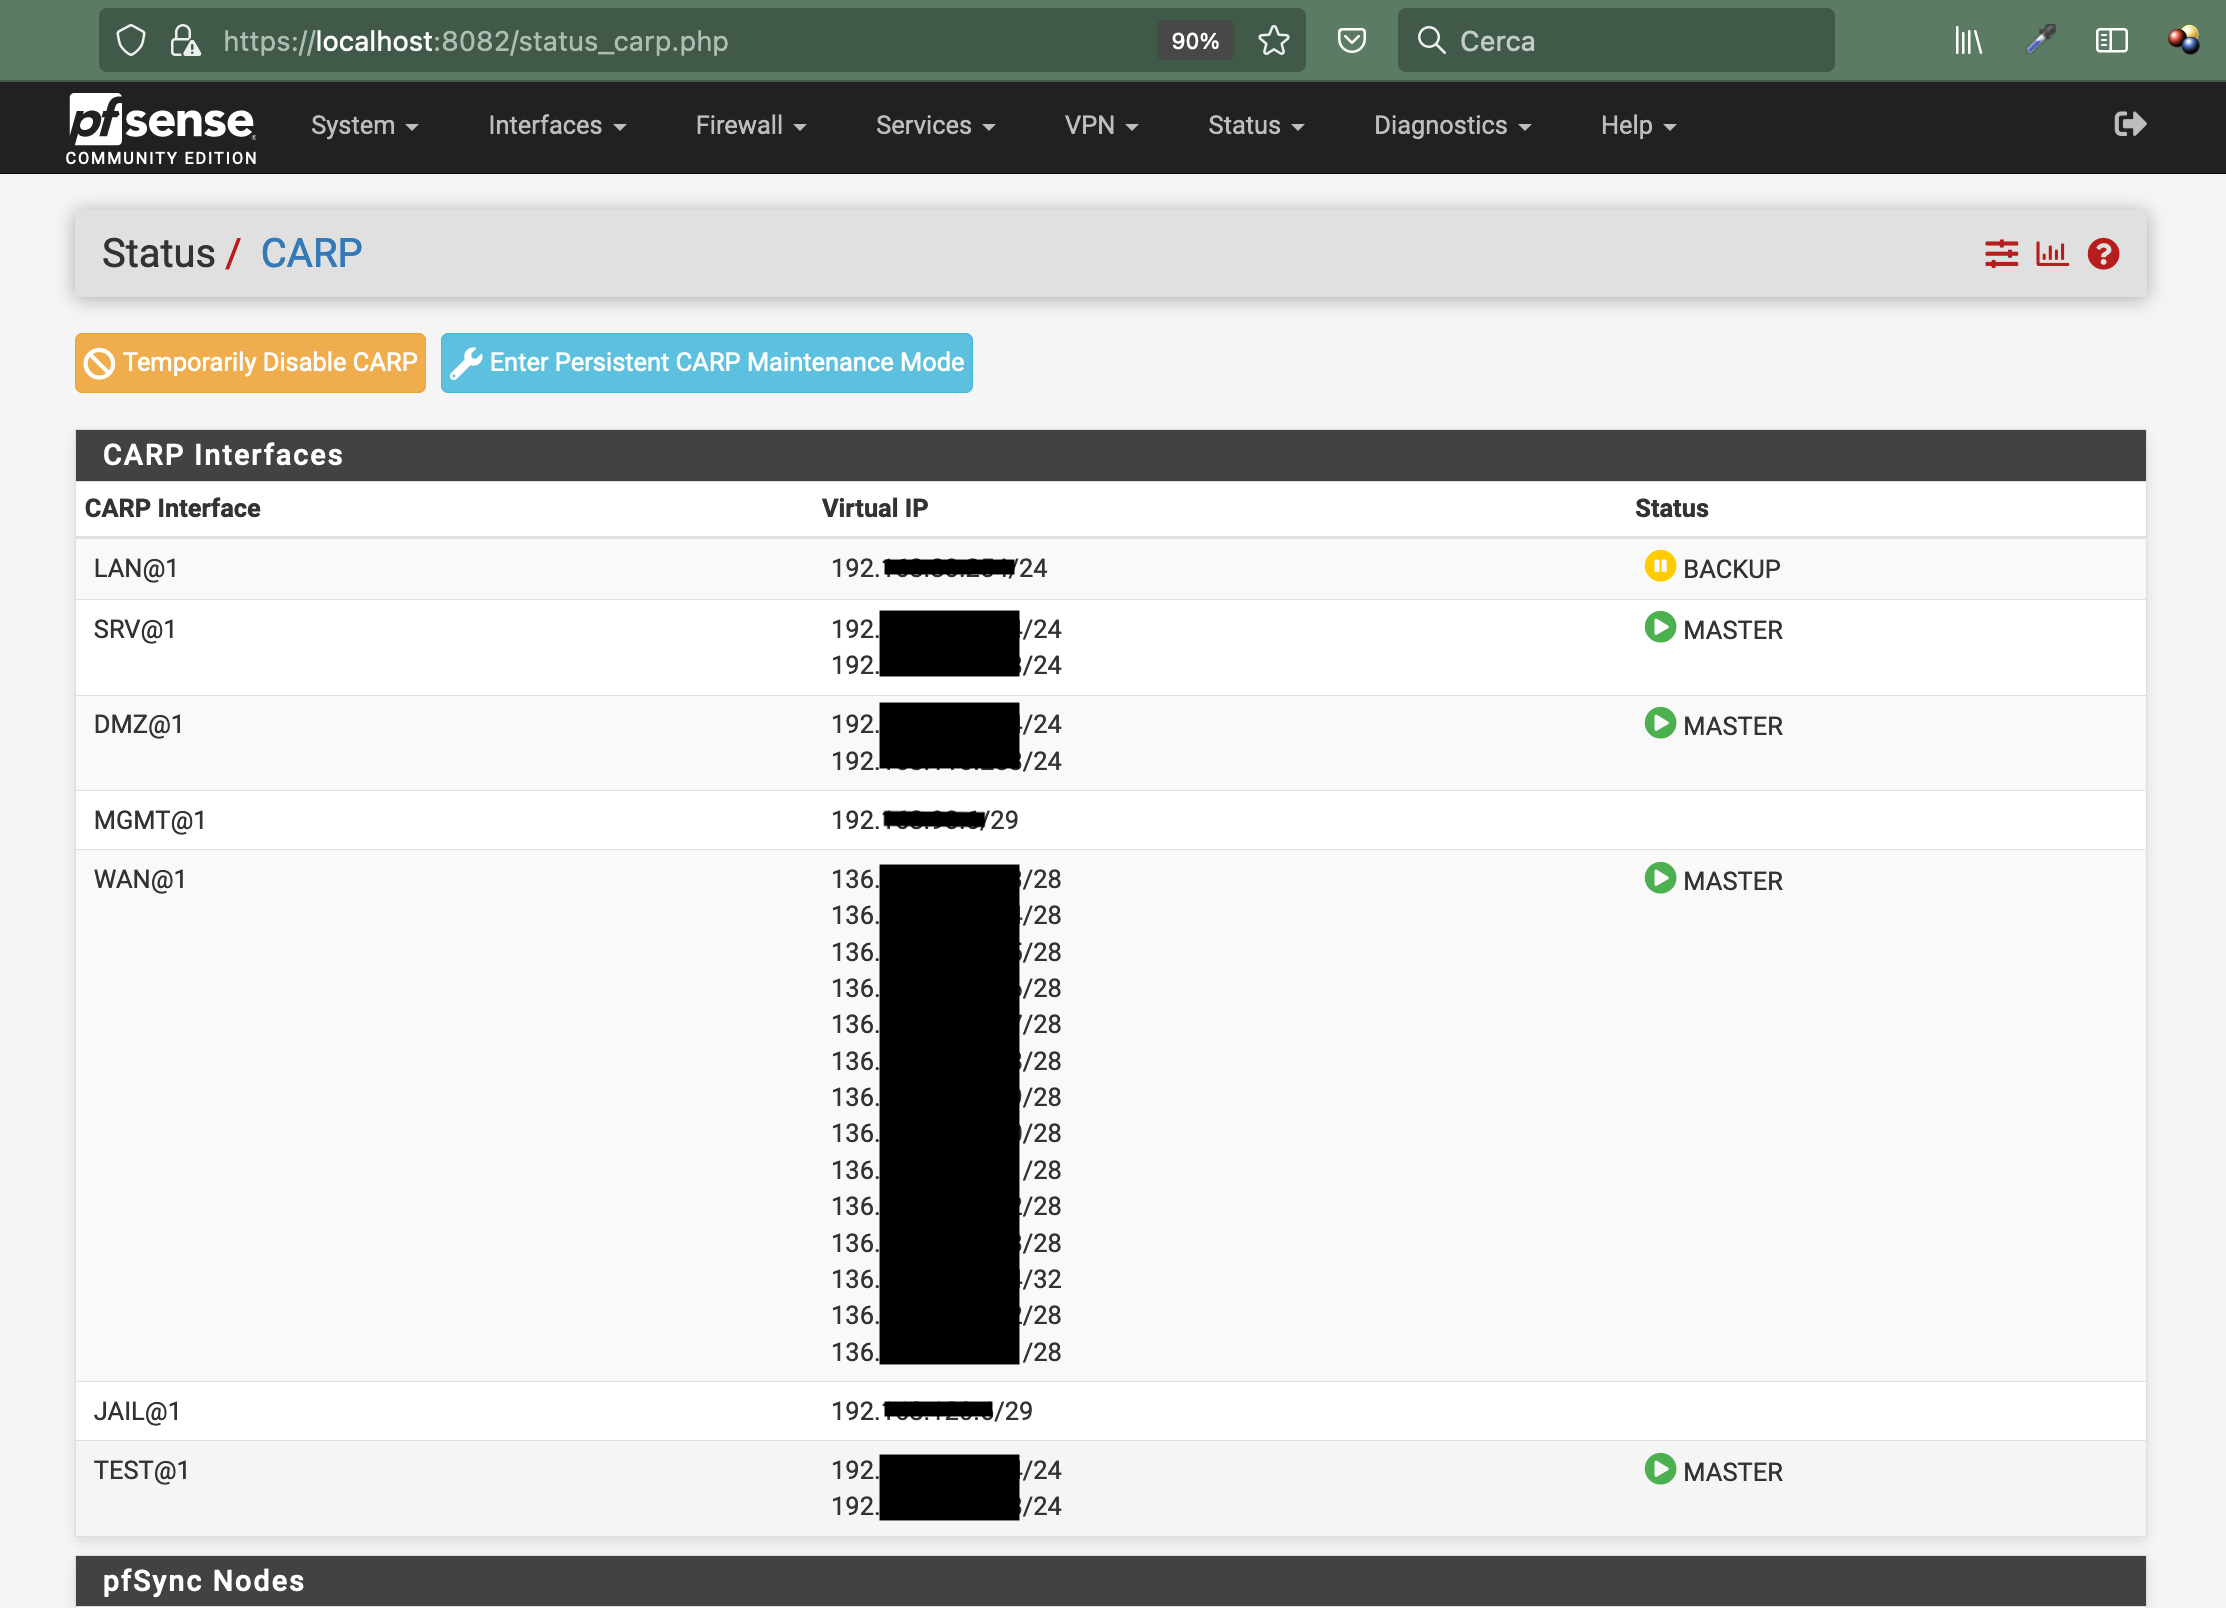The width and height of the screenshot is (2226, 1608).
Task: Click the 90% zoom level indicator
Action: point(1195,41)
